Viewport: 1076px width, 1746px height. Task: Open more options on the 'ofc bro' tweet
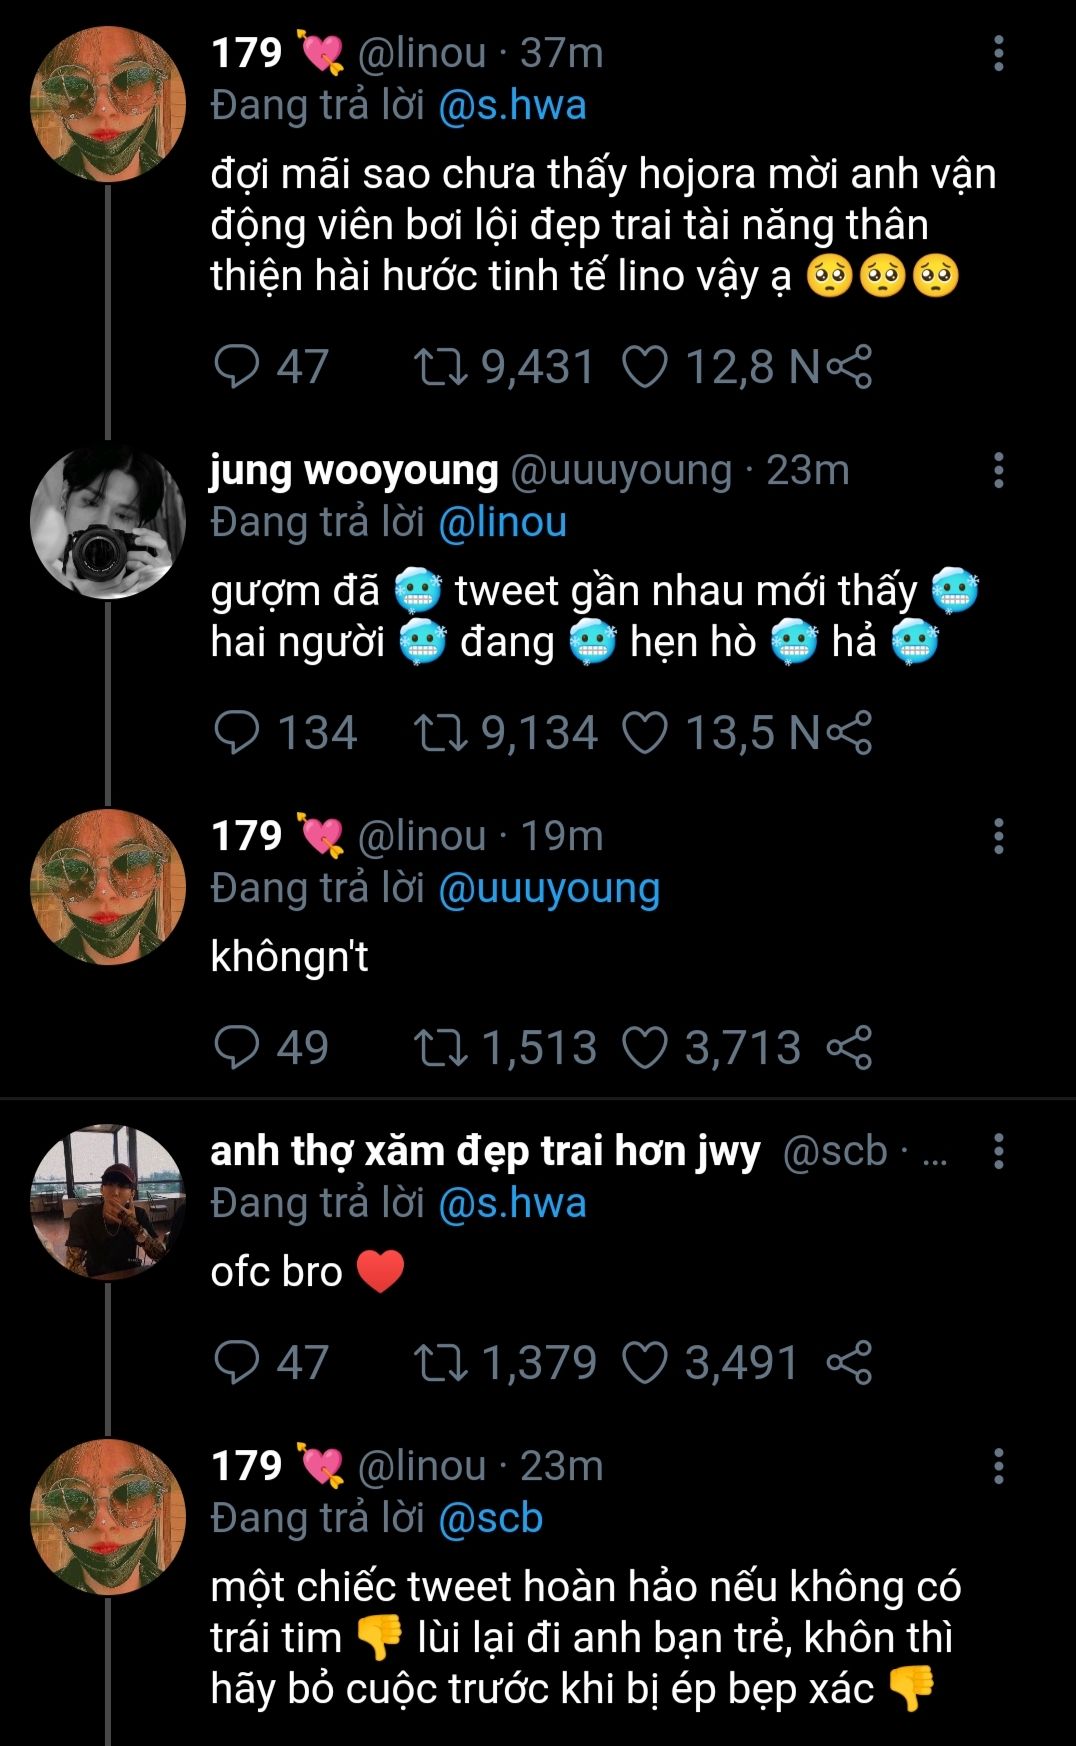tap(998, 1151)
